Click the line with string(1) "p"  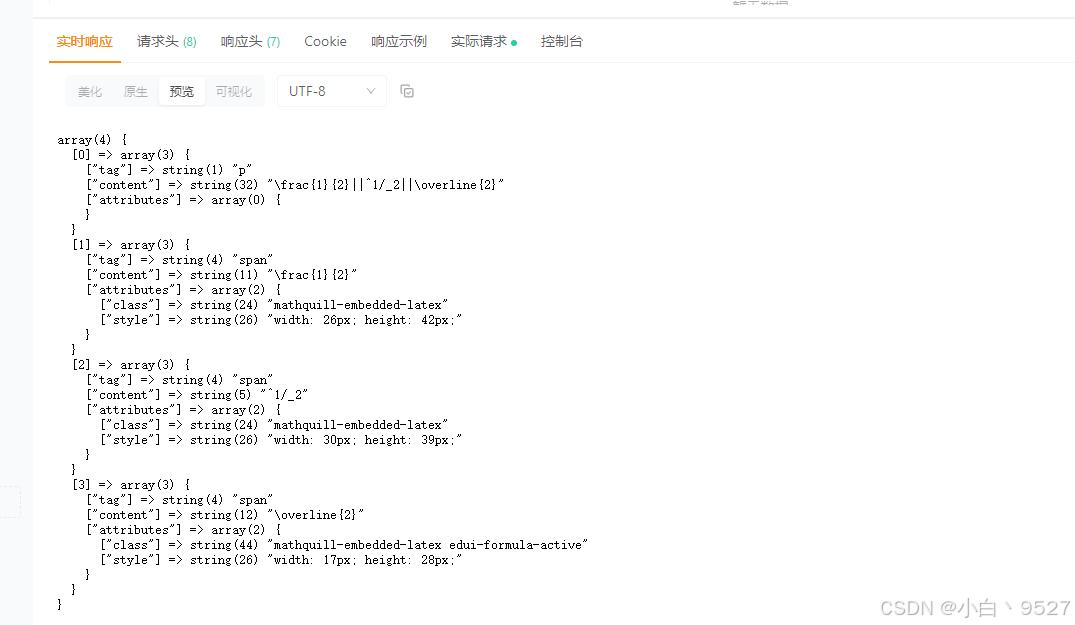click(169, 170)
